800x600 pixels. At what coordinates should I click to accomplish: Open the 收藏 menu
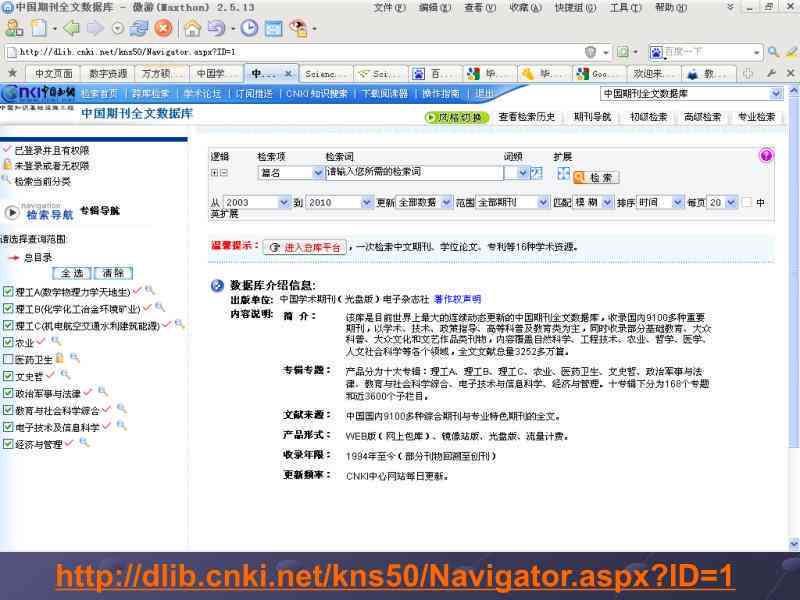click(526, 8)
